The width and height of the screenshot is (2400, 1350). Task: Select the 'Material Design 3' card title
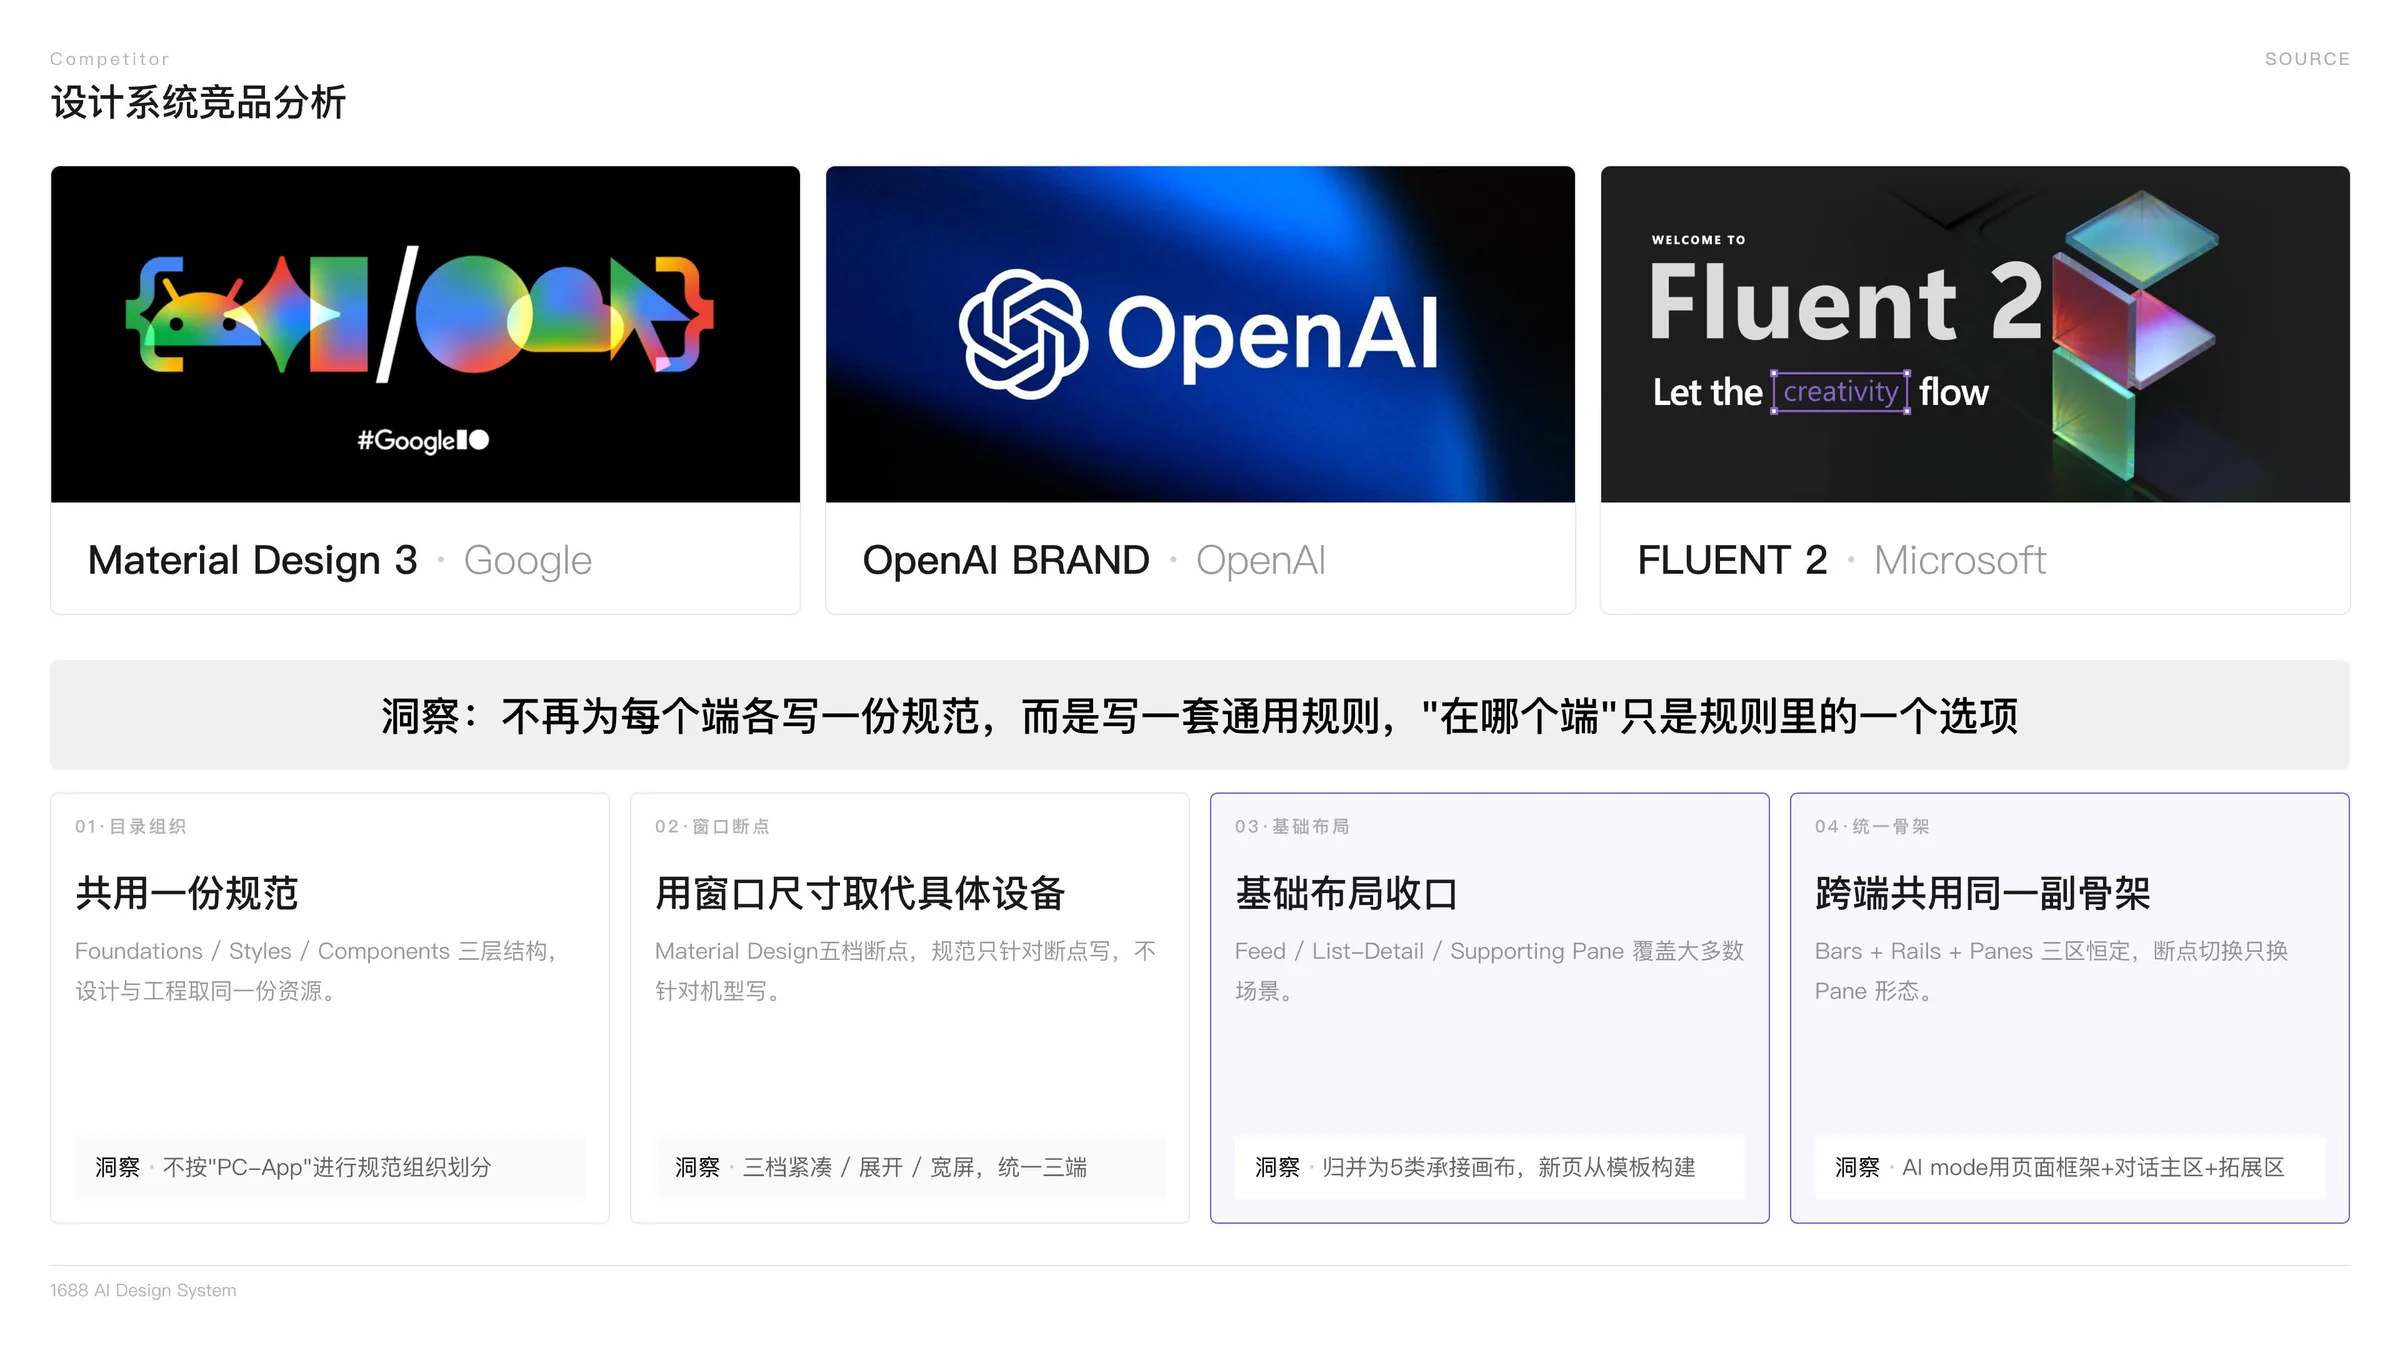[253, 560]
